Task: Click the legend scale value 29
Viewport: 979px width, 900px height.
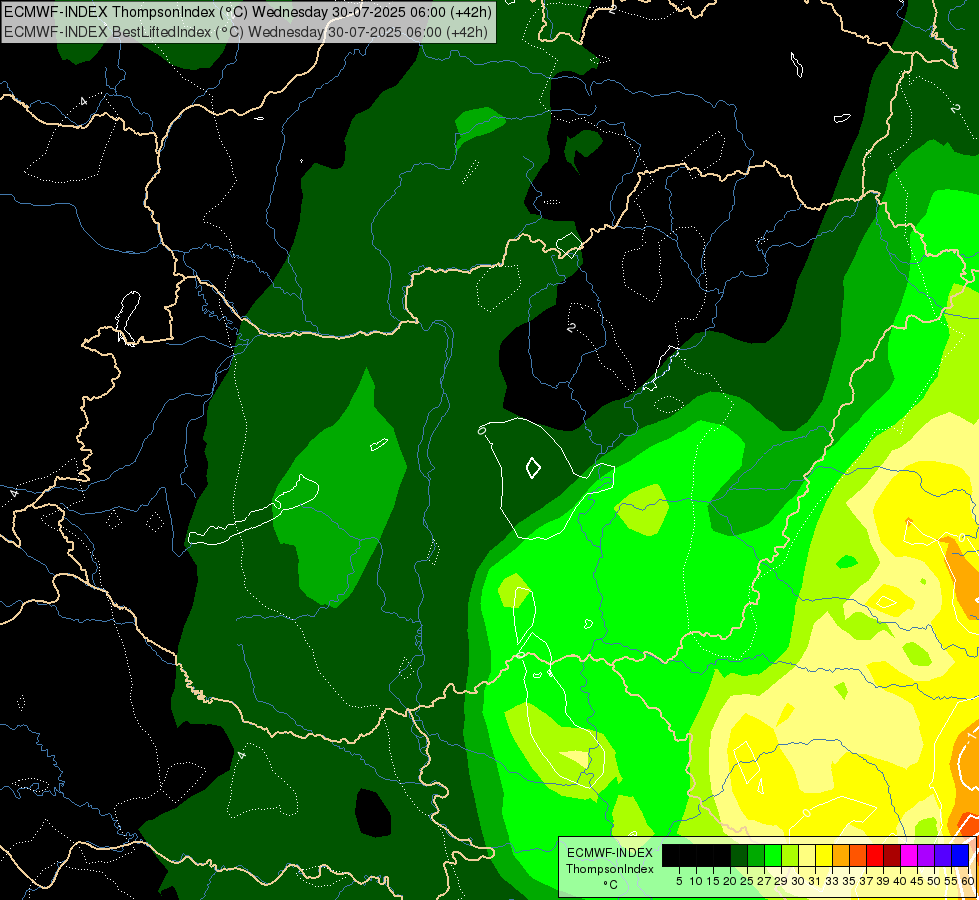Action: tap(781, 881)
